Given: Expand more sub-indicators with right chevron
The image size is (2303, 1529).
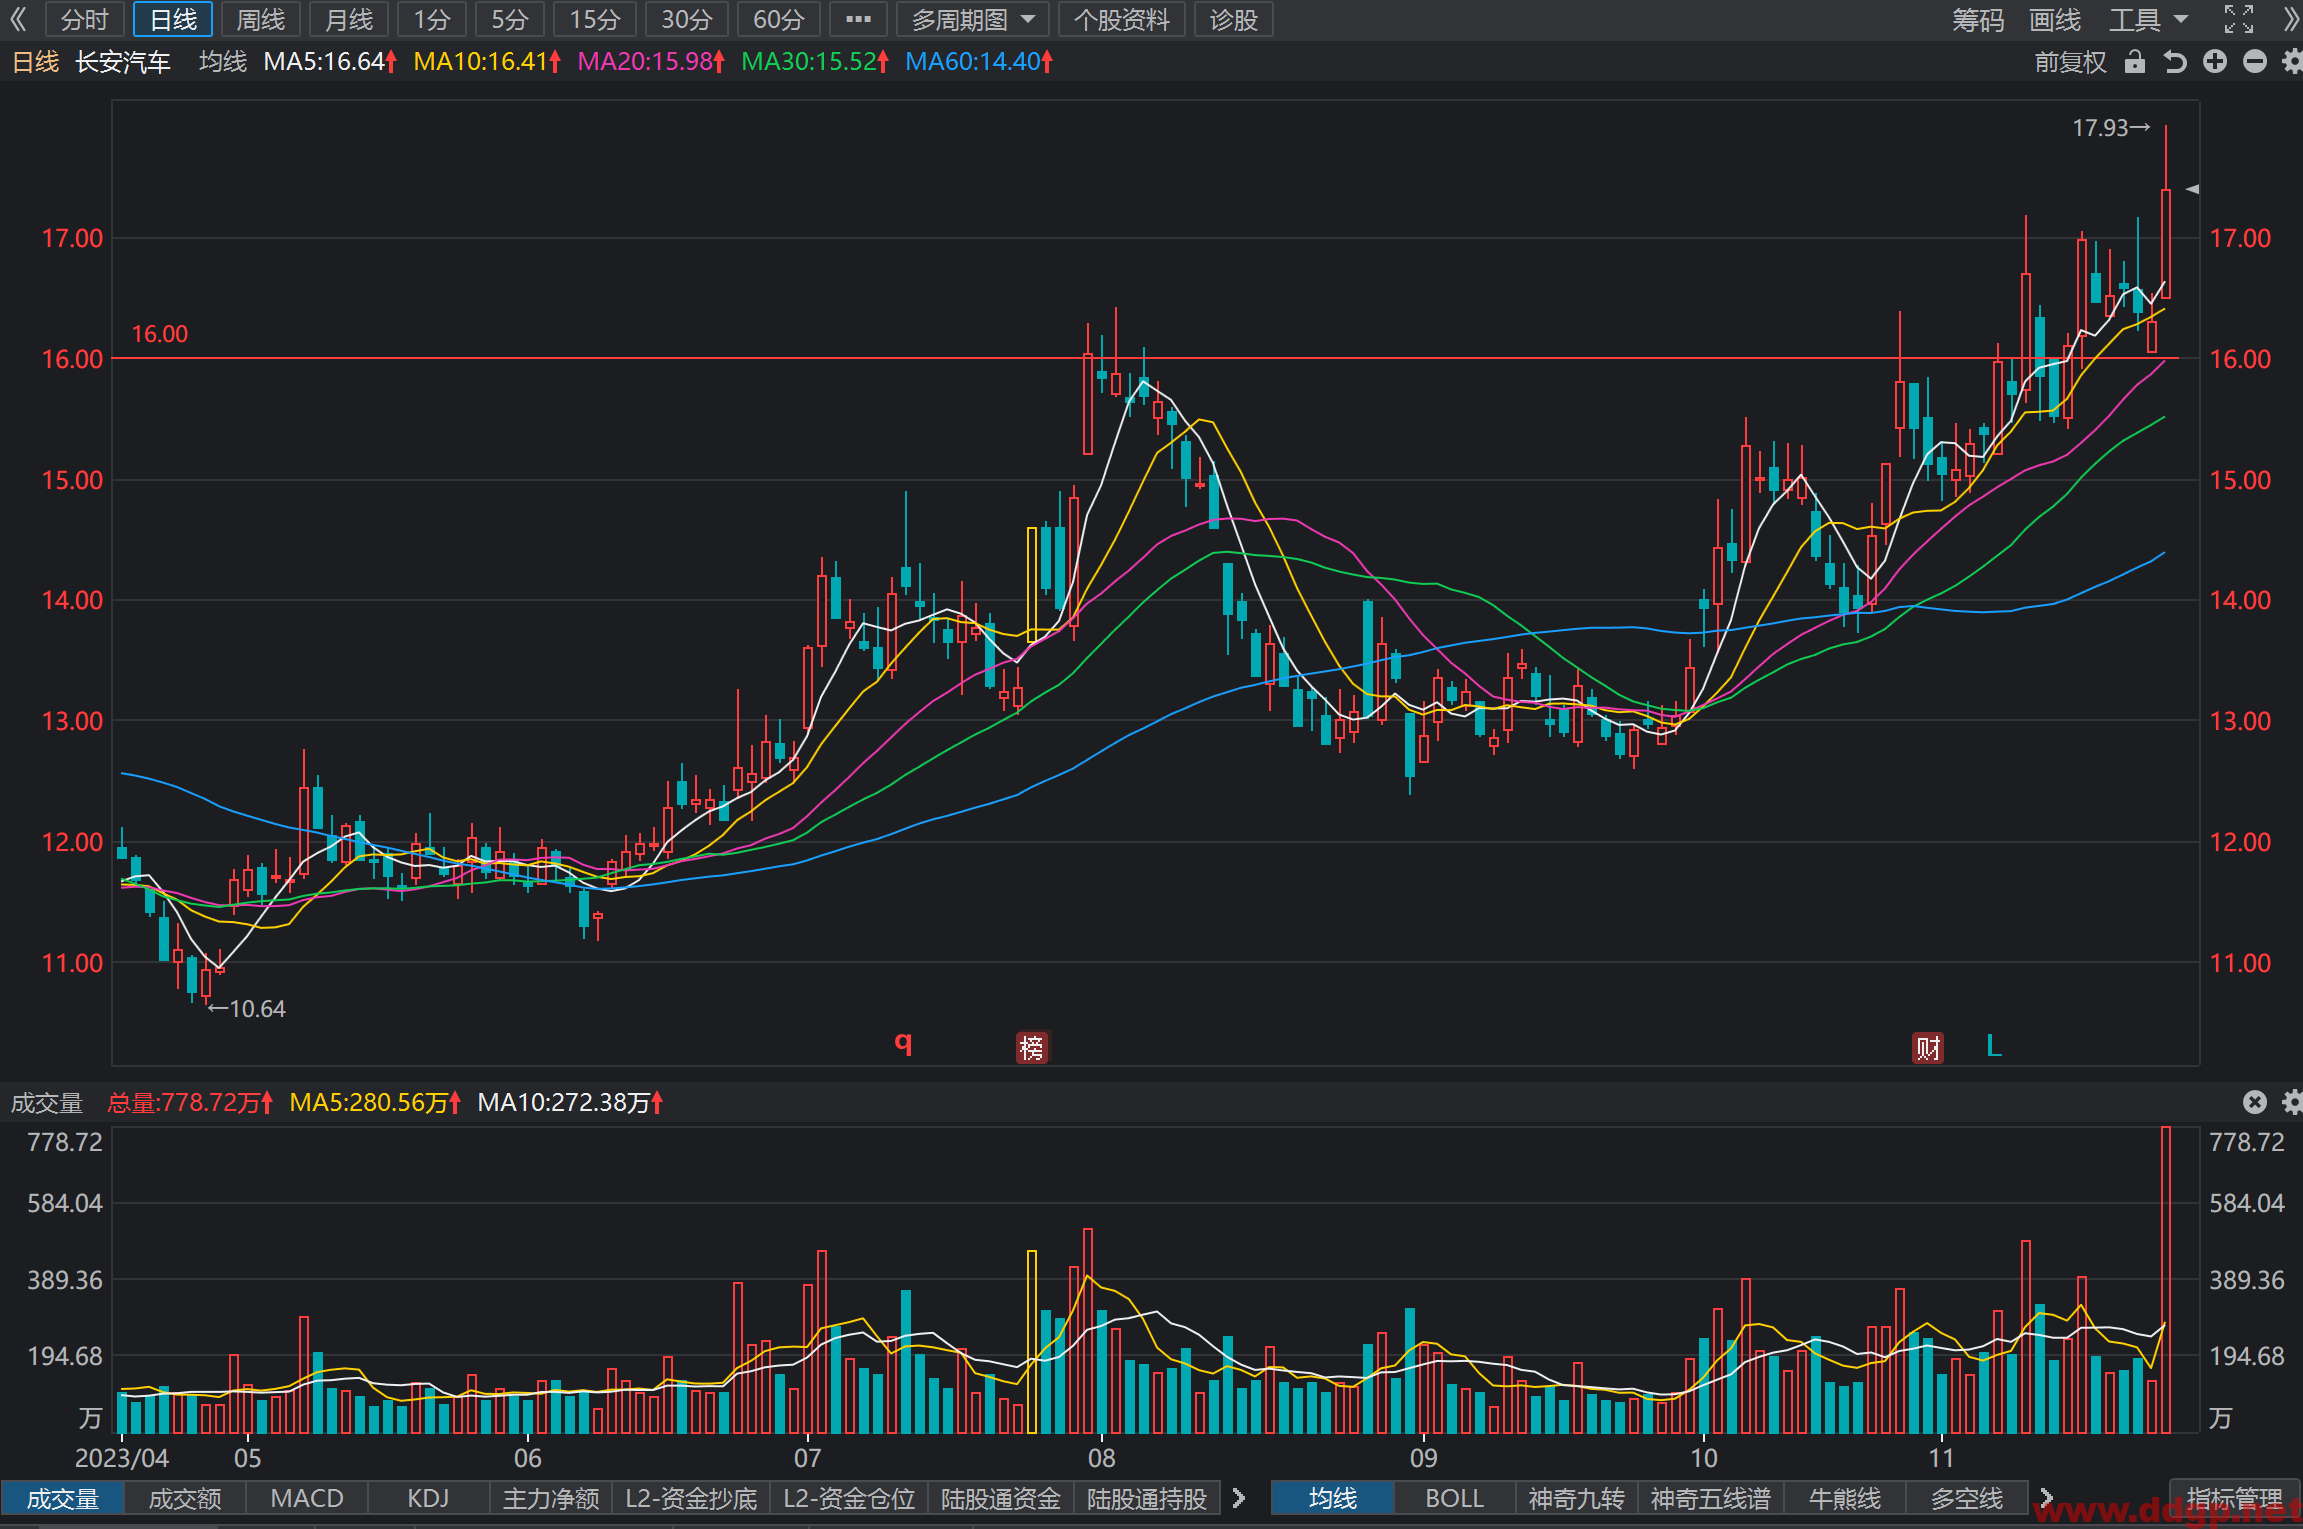Looking at the screenshot, I should pyautogui.click(x=1239, y=1498).
